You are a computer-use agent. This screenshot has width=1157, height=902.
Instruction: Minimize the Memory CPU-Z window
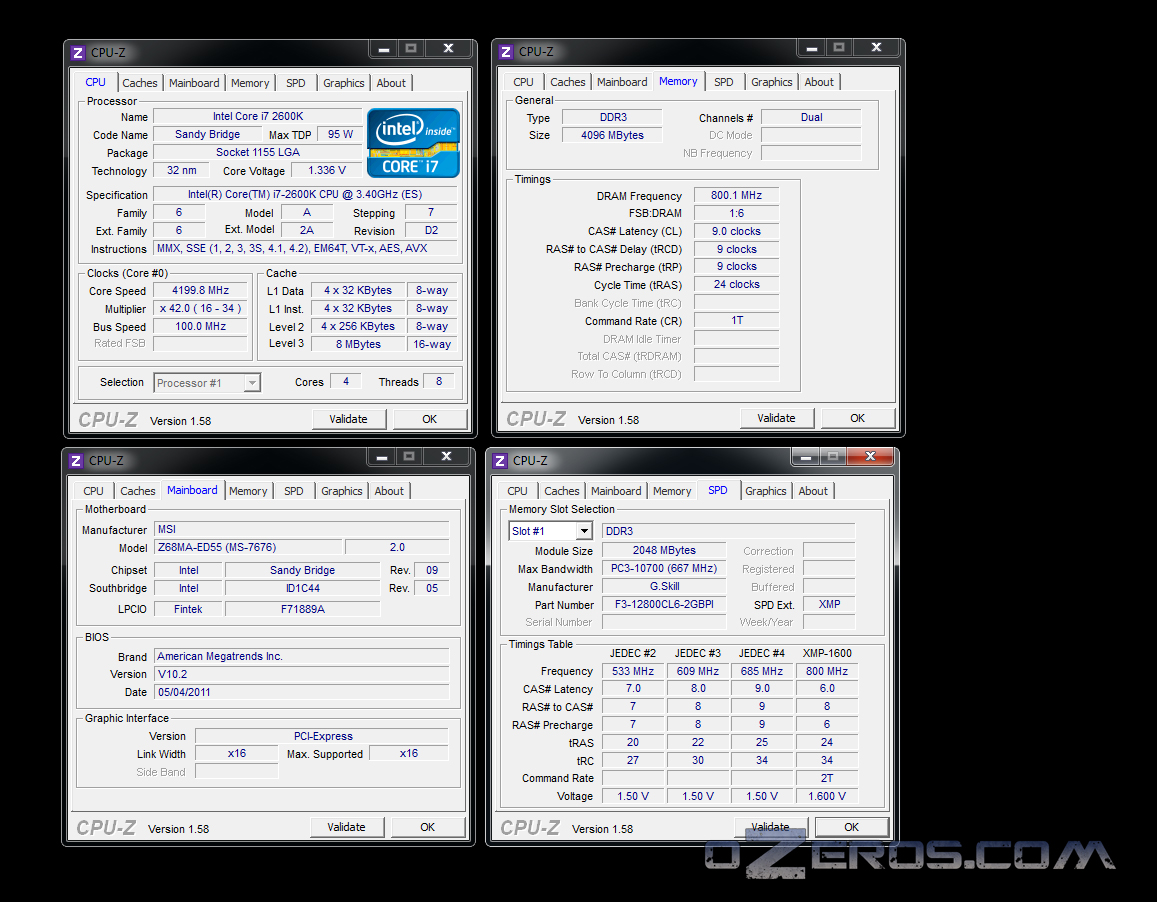click(x=812, y=48)
